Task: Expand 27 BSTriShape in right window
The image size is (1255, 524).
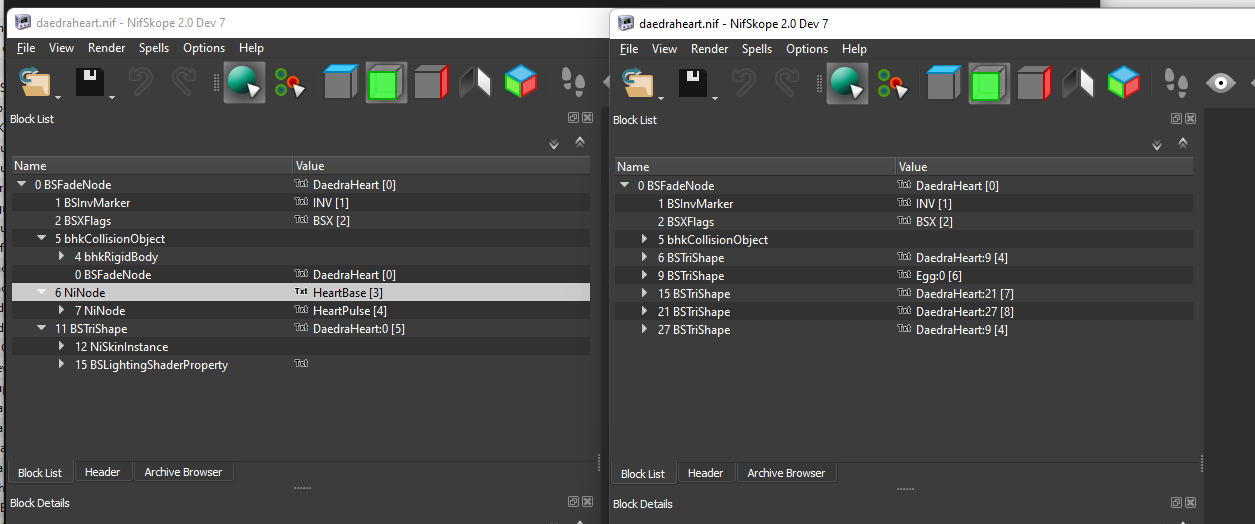Action: [645, 330]
